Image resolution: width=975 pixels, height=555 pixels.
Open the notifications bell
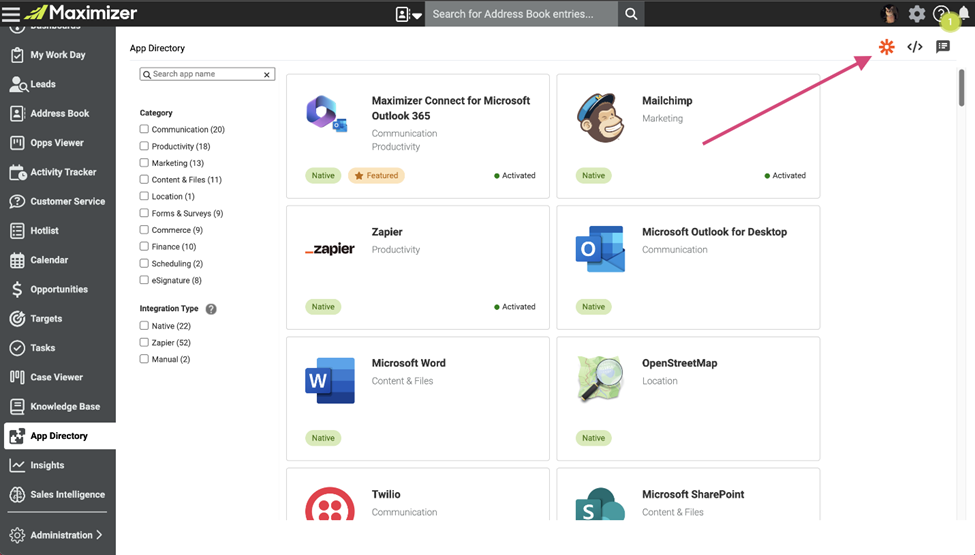(964, 14)
